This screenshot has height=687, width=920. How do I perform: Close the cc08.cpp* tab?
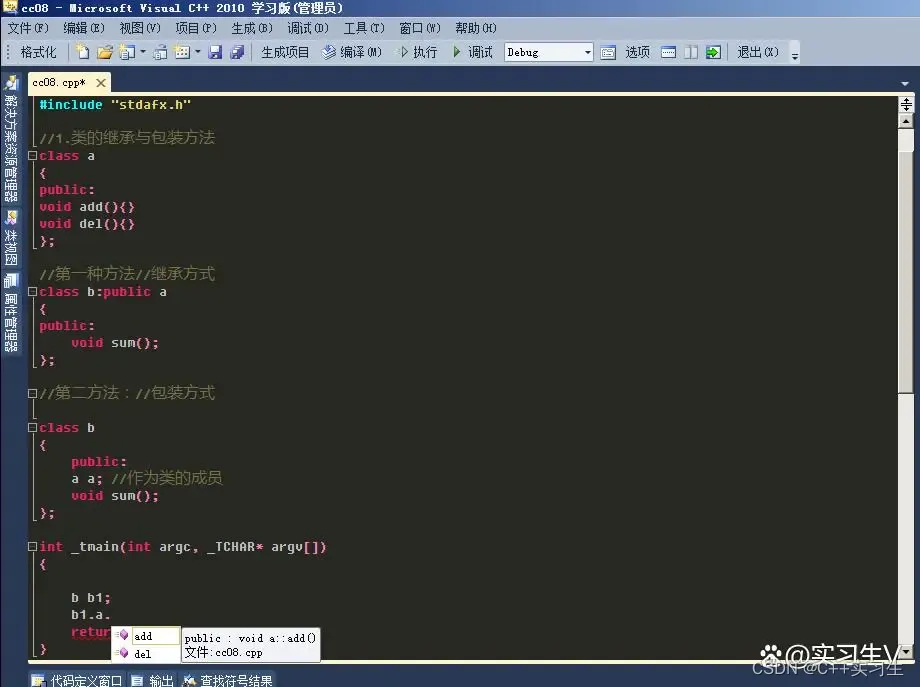click(x=101, y=83)
